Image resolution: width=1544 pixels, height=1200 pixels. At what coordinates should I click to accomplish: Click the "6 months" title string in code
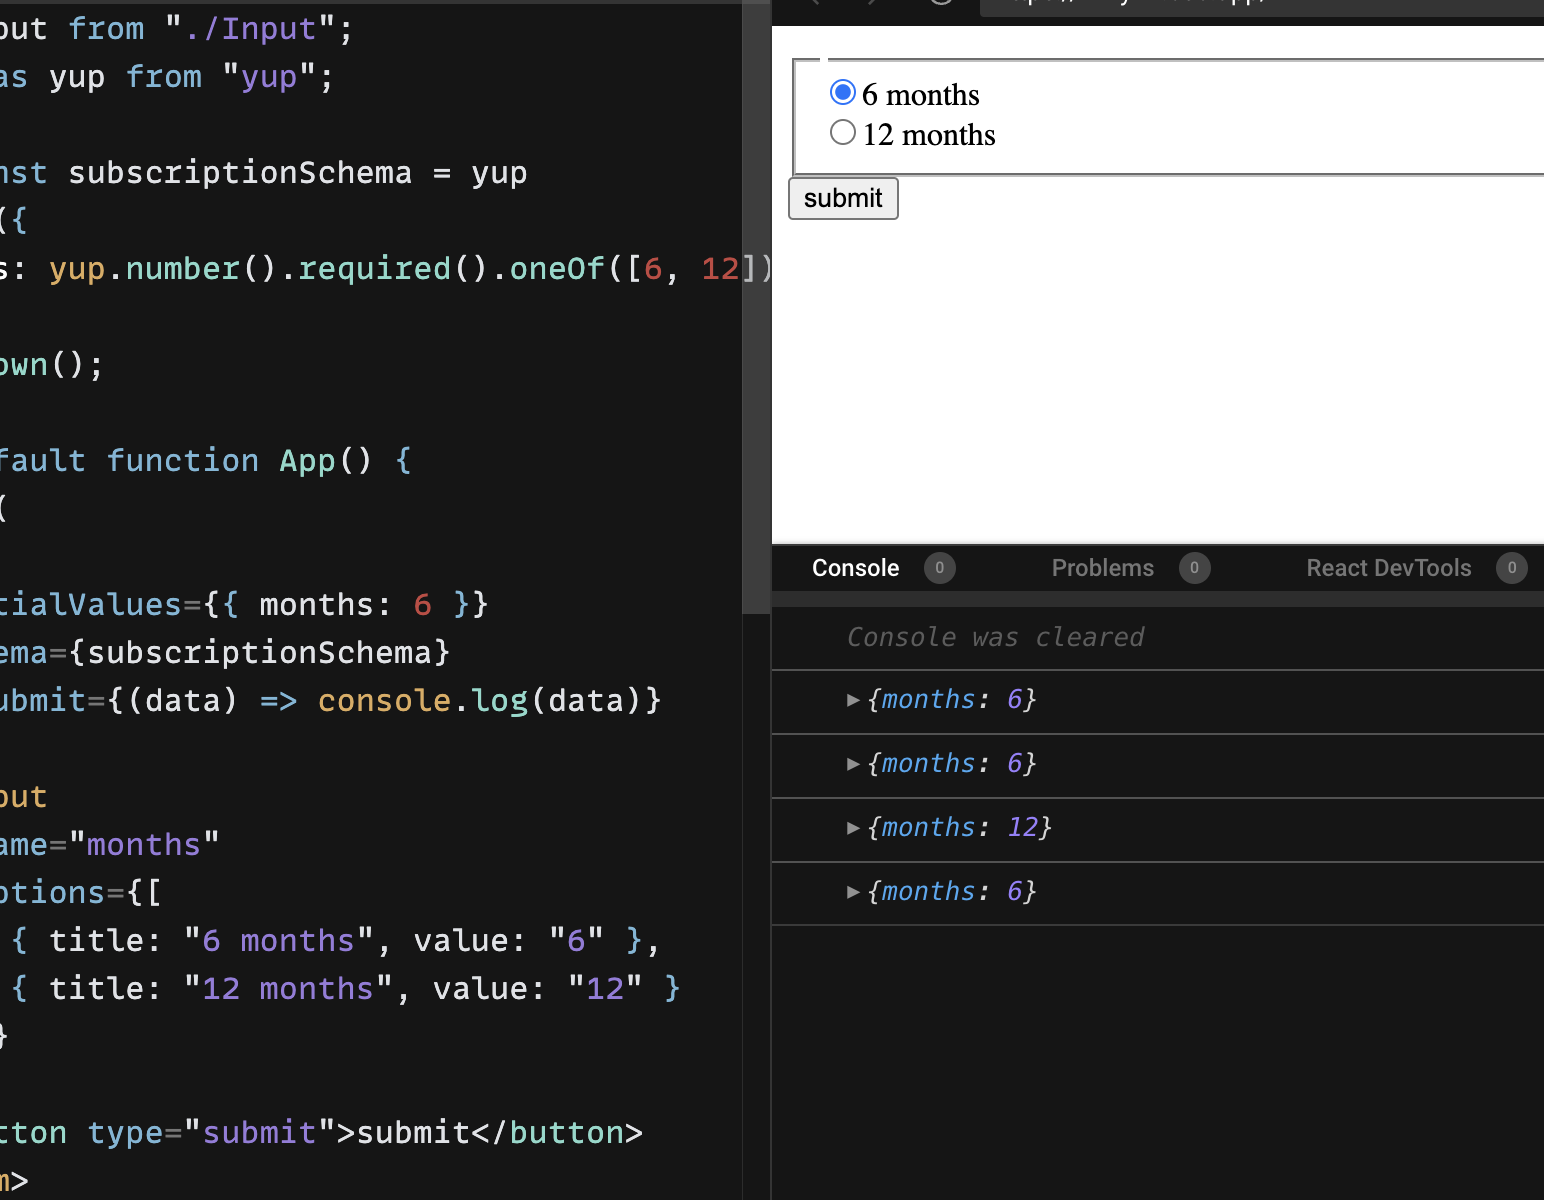pyautogui.click(x=279, y=941)
